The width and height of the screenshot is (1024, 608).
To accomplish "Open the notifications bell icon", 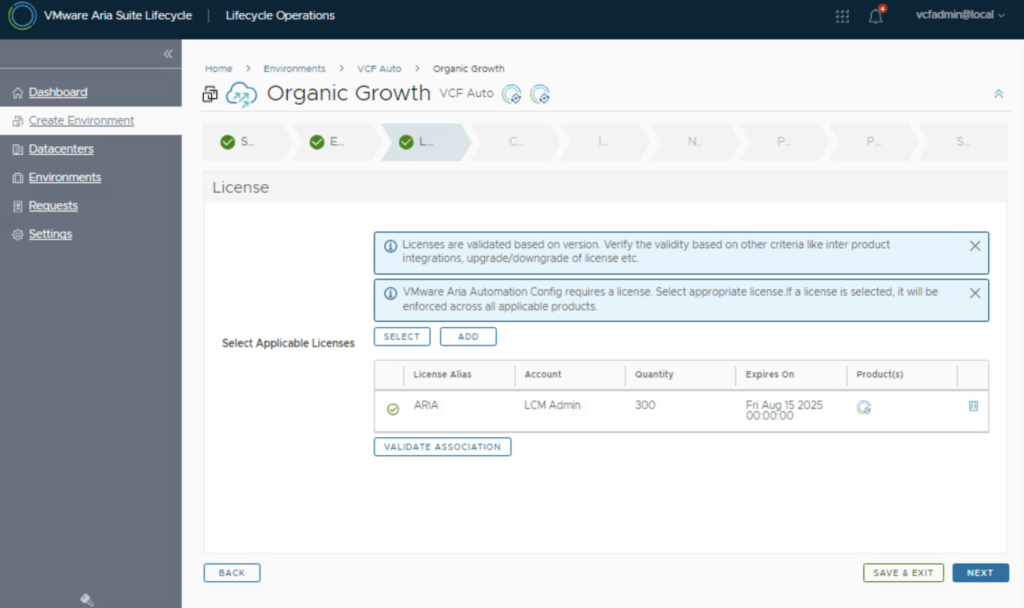I will [876, 16].
